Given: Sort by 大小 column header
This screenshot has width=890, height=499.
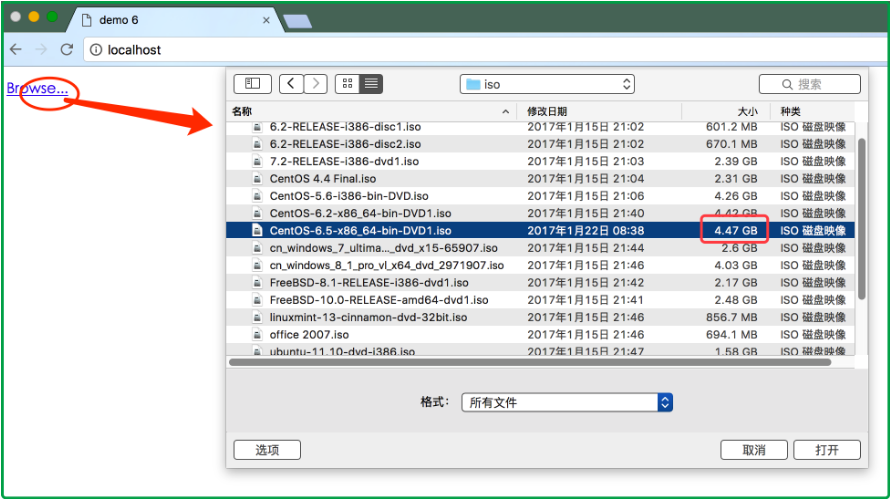Looking at the screenshot, I should point(727,112).
